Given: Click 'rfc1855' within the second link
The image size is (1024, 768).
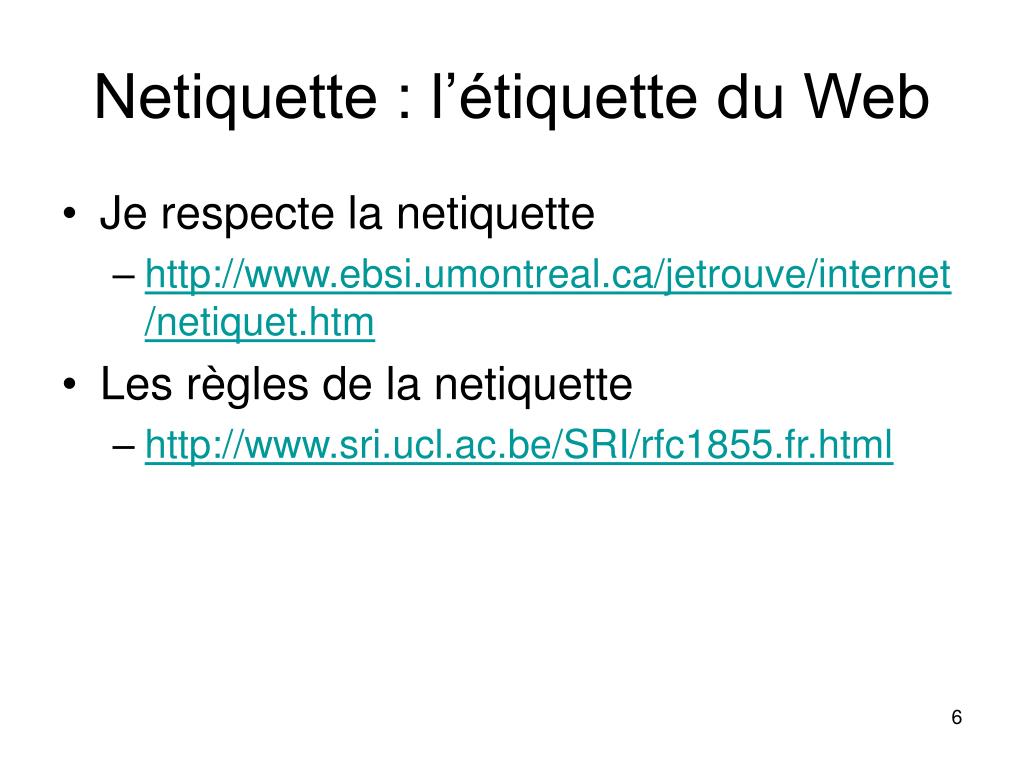Looking at the screenshot, I should [707, 445].
